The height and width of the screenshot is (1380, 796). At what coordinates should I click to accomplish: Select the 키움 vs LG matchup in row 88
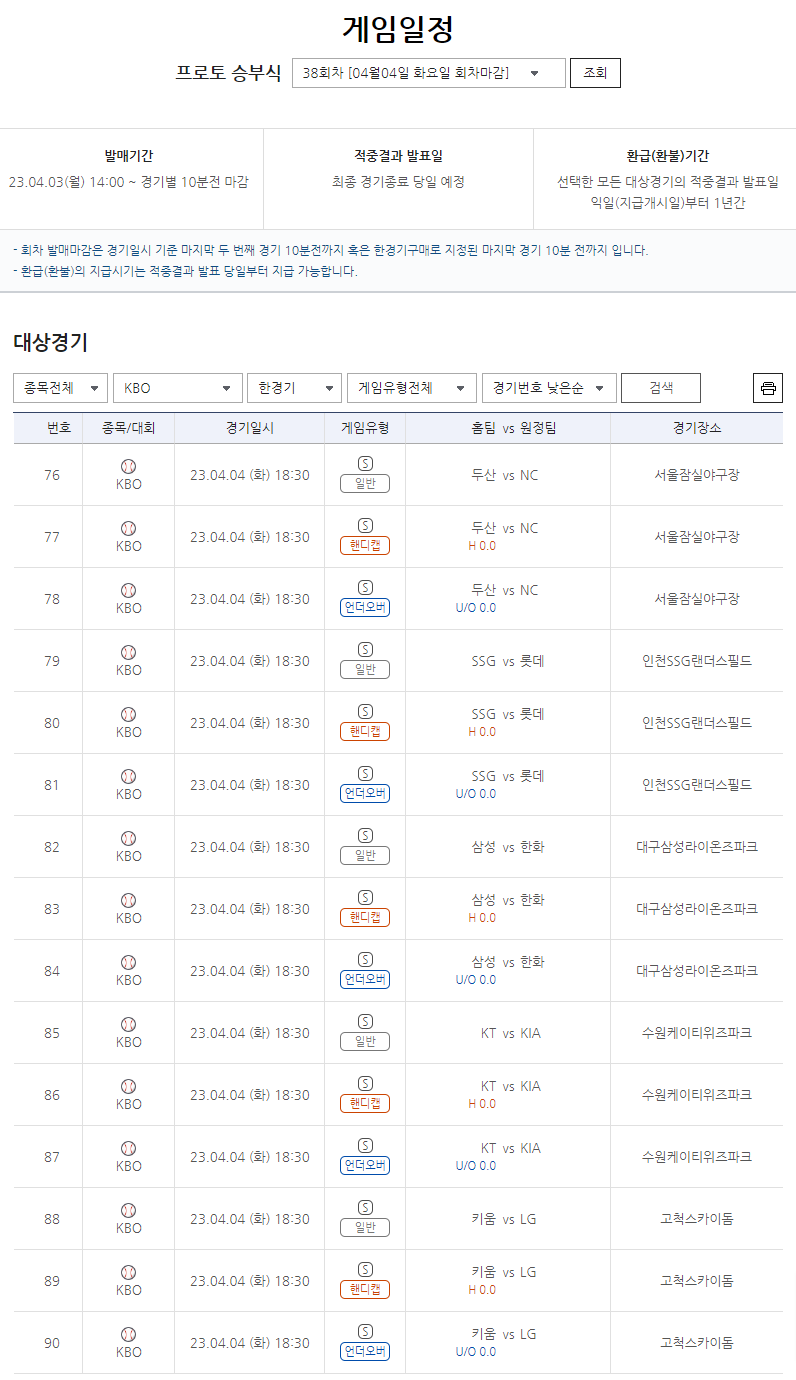tap(505, 1219)
